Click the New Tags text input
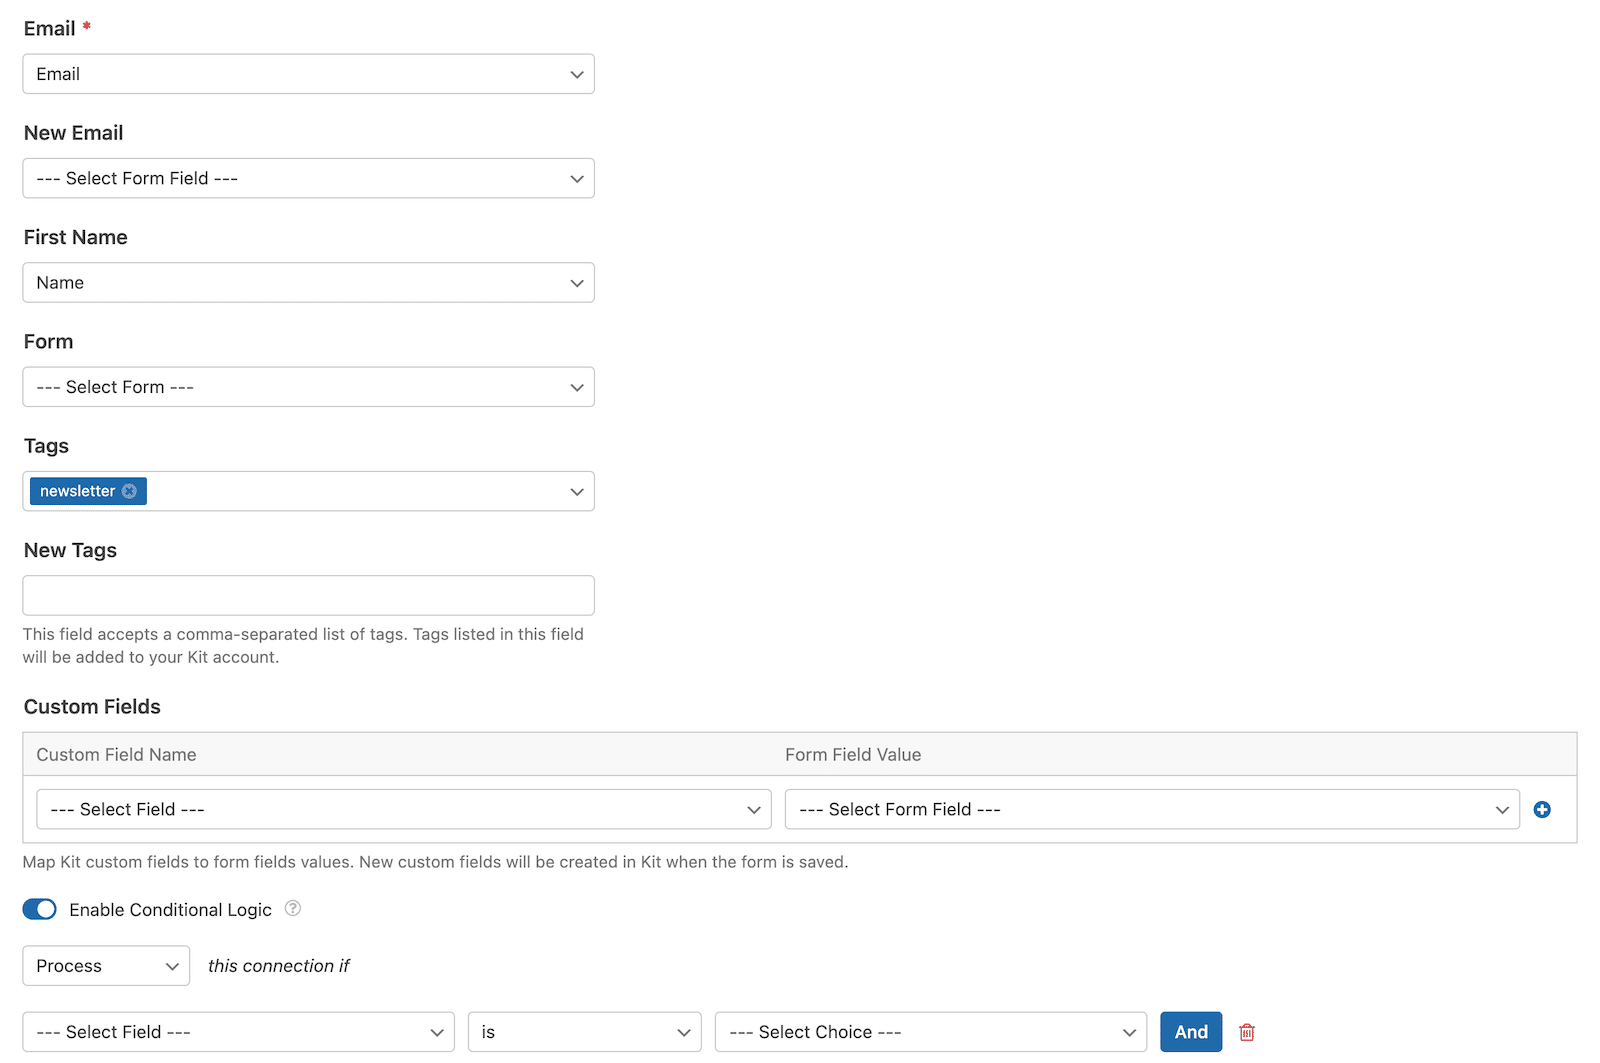Viewport: 1600px width, 1063px height. [308, 595]
